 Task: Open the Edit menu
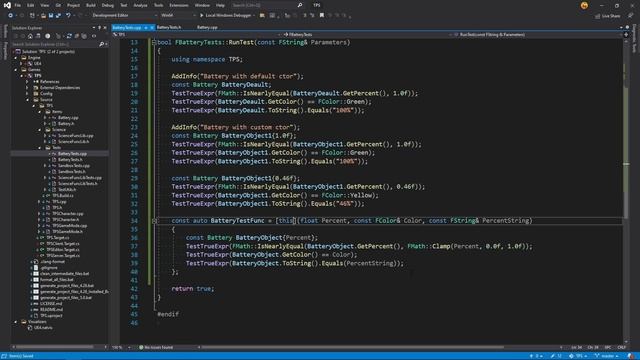[31, 5]
